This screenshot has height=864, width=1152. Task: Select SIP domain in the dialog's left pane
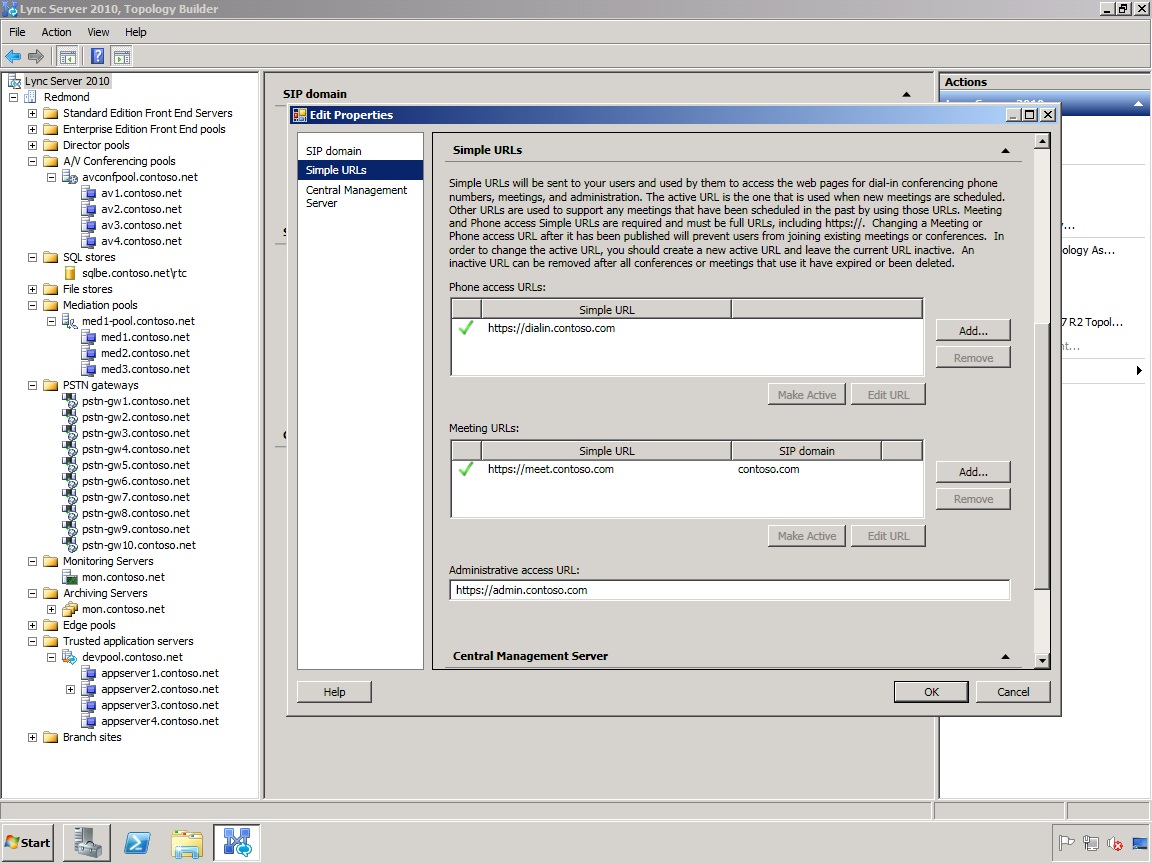(334, 151)
